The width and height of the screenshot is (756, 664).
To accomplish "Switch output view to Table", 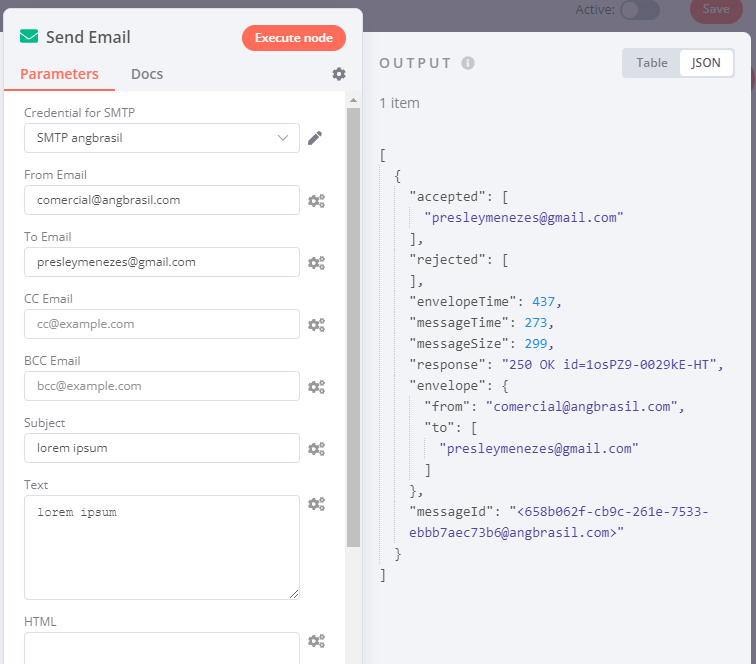I will [x=652, y=63].
